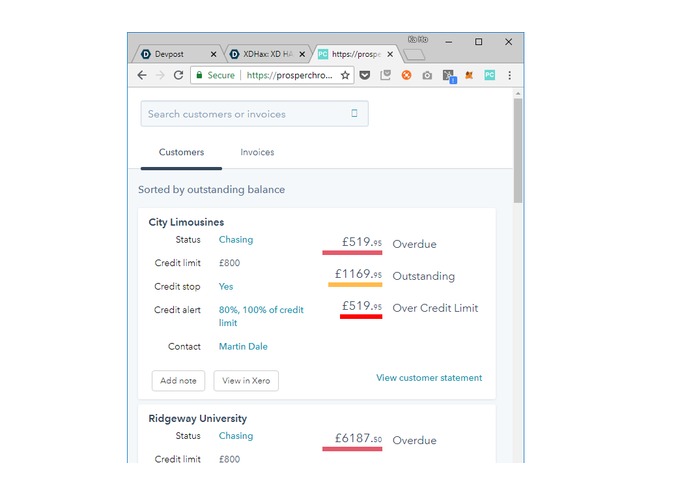Open the Martin Dale contact link
The image size is (695, 494).
[243, 346]
